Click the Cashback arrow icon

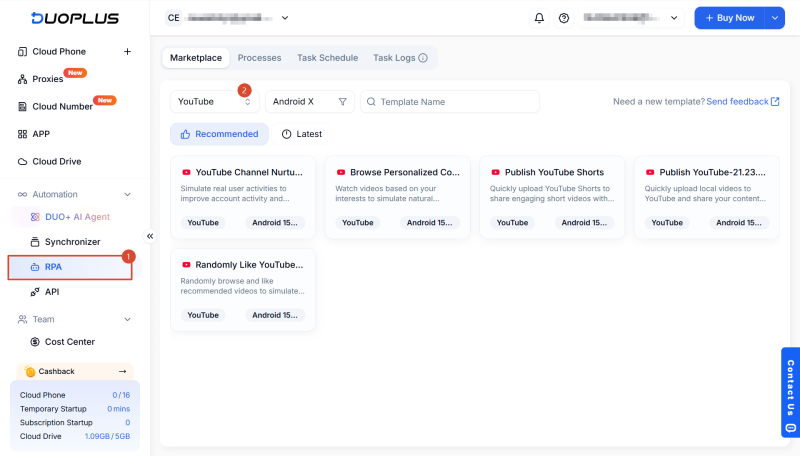click(x=122, y=371)
